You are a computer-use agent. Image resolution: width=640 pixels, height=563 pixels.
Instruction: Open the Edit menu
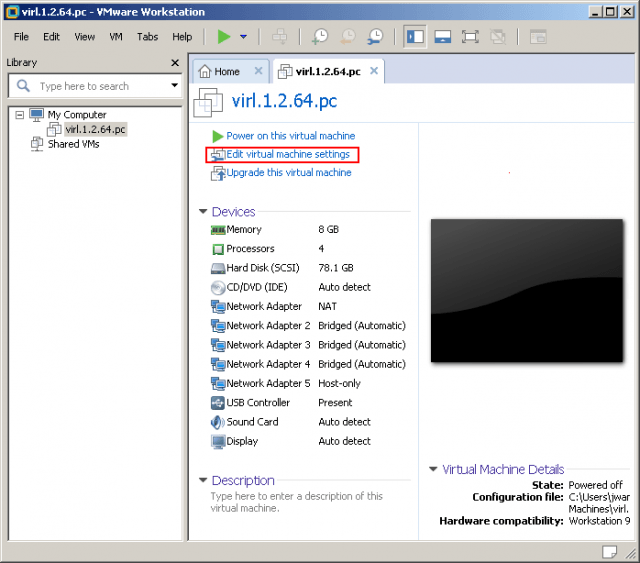(x=51, y=37)
